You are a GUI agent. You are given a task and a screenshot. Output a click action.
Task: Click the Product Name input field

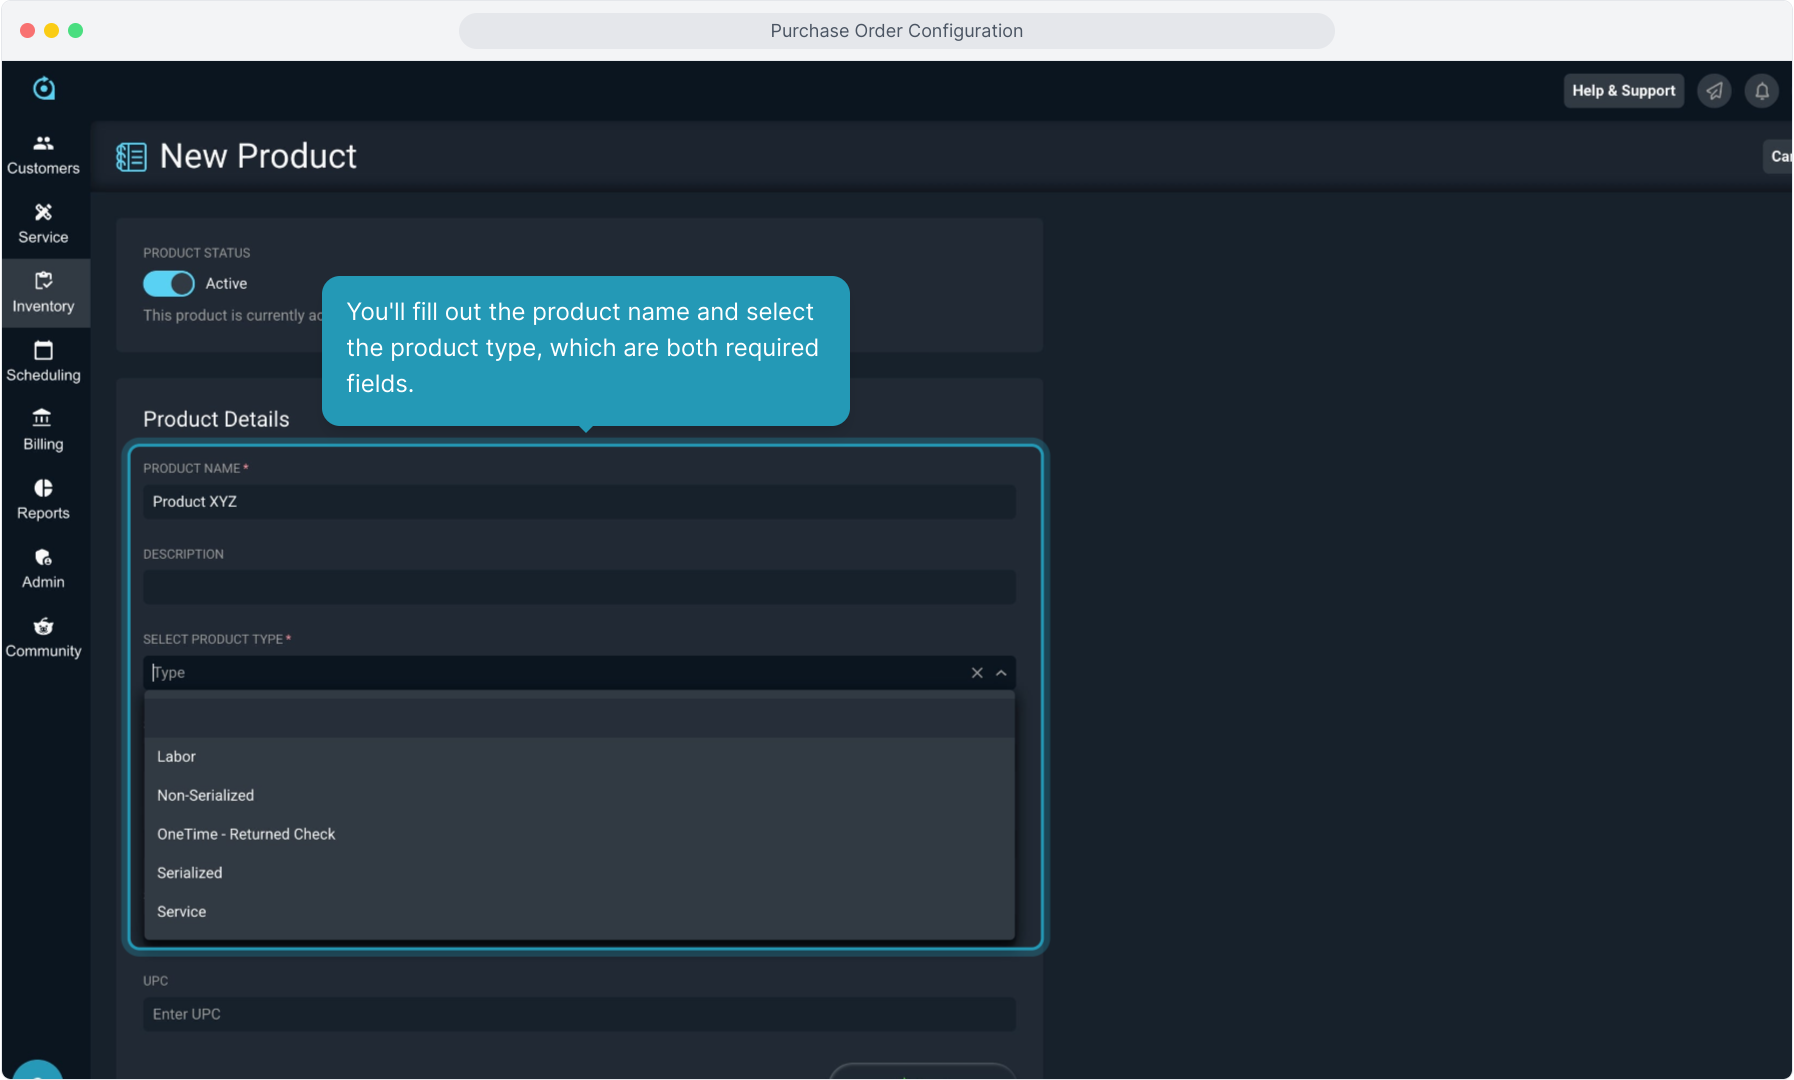point(579,502)
